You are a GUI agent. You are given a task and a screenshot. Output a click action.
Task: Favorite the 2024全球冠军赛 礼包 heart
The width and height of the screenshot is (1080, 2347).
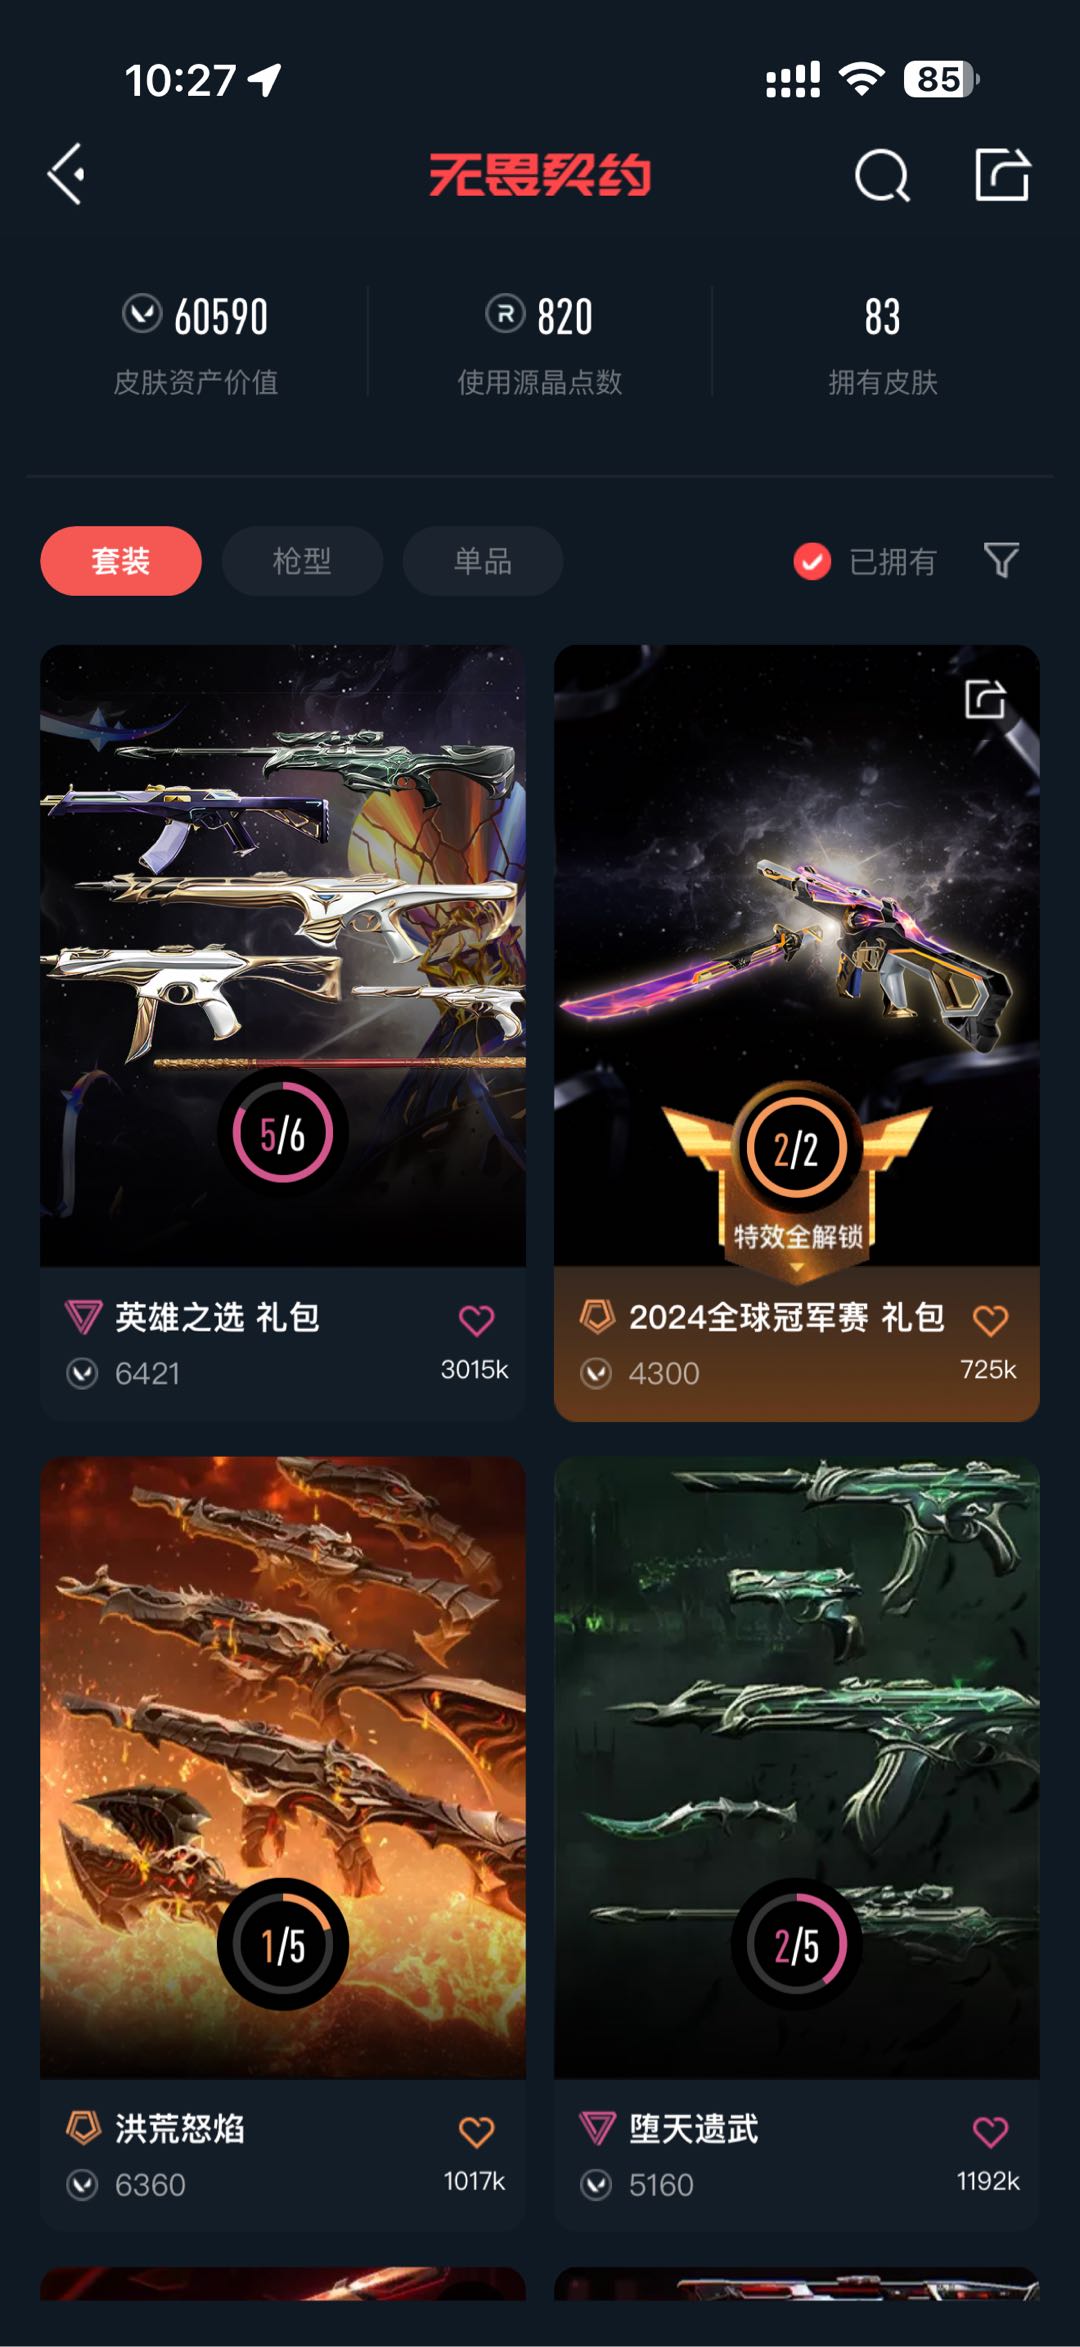coord(990,1320)
